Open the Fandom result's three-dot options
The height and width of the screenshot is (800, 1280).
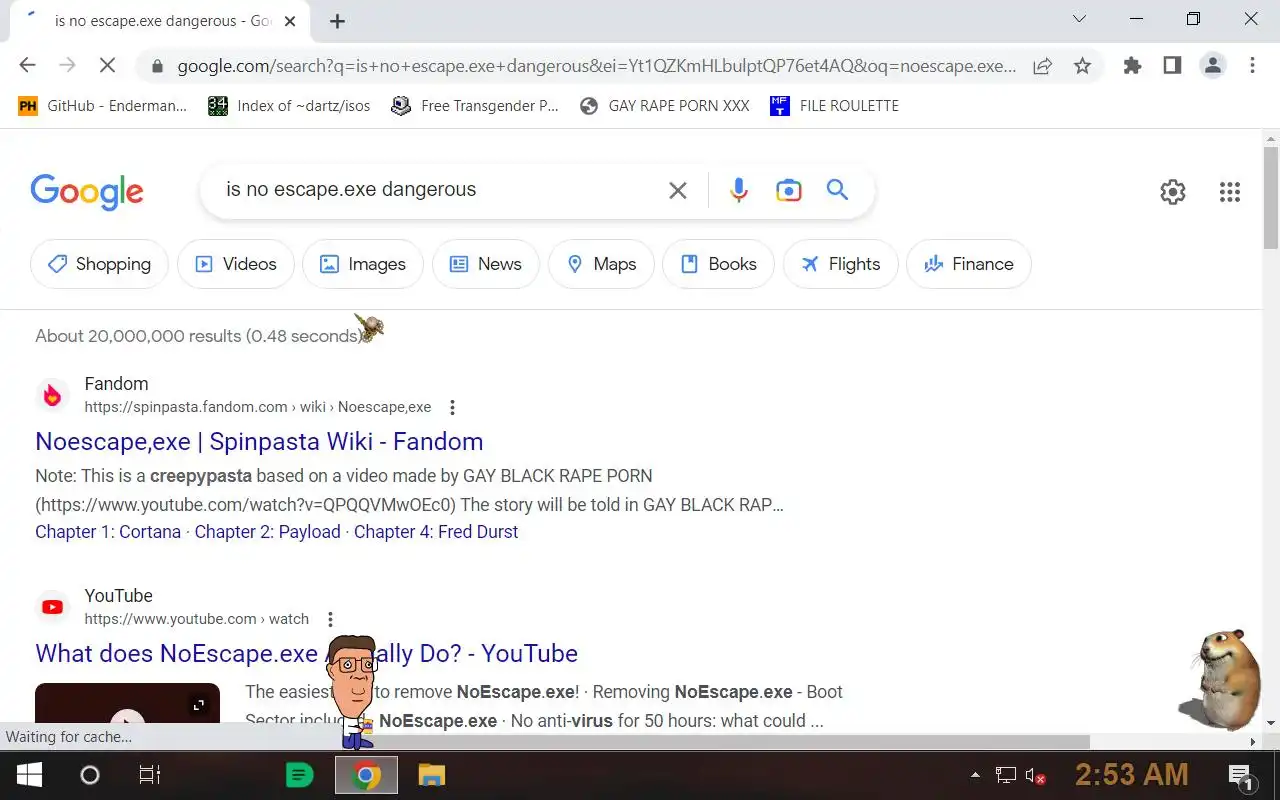[x=452, y=407]
